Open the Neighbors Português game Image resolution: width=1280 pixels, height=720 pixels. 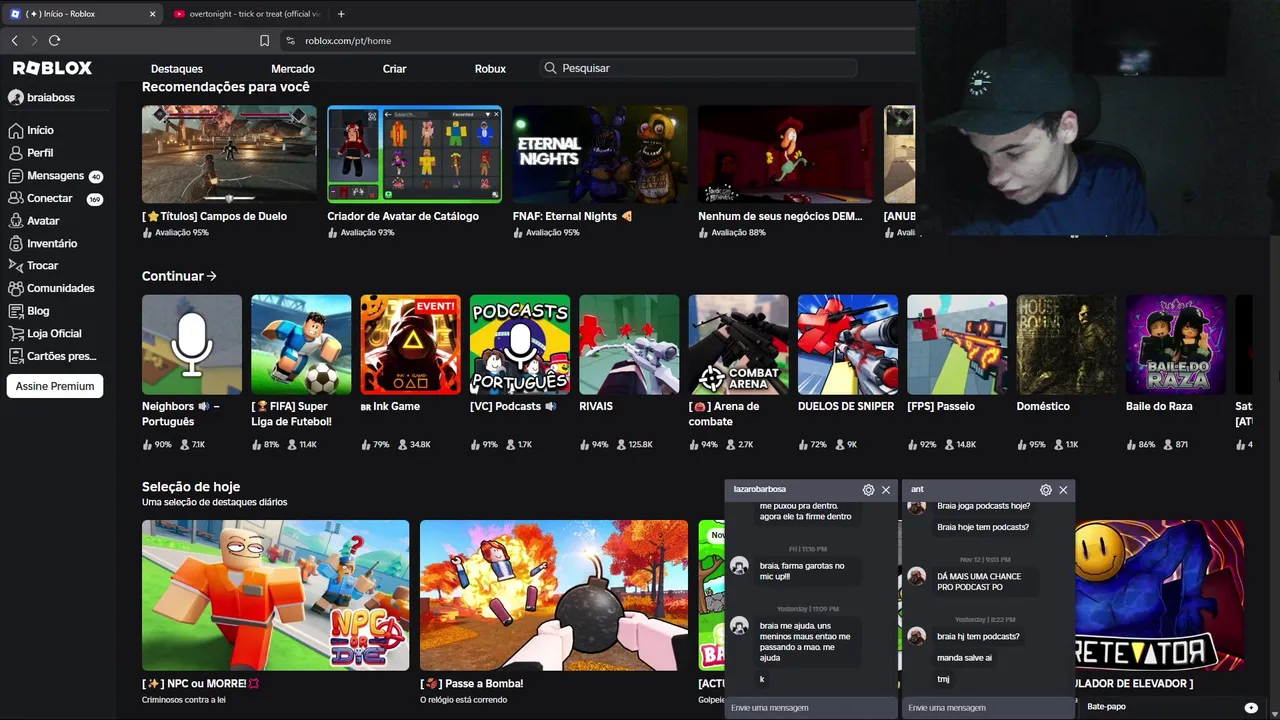click(x=192, y=344)
